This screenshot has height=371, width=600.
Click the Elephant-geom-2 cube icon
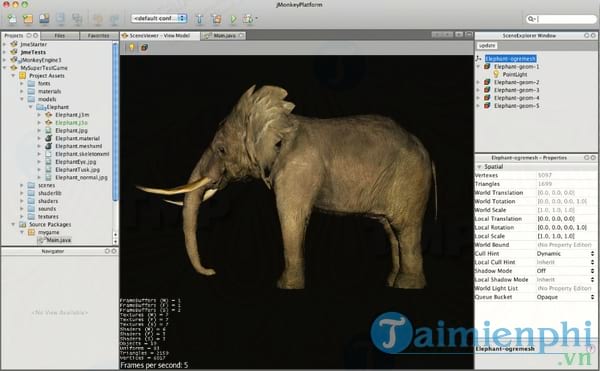coord(487,82)
